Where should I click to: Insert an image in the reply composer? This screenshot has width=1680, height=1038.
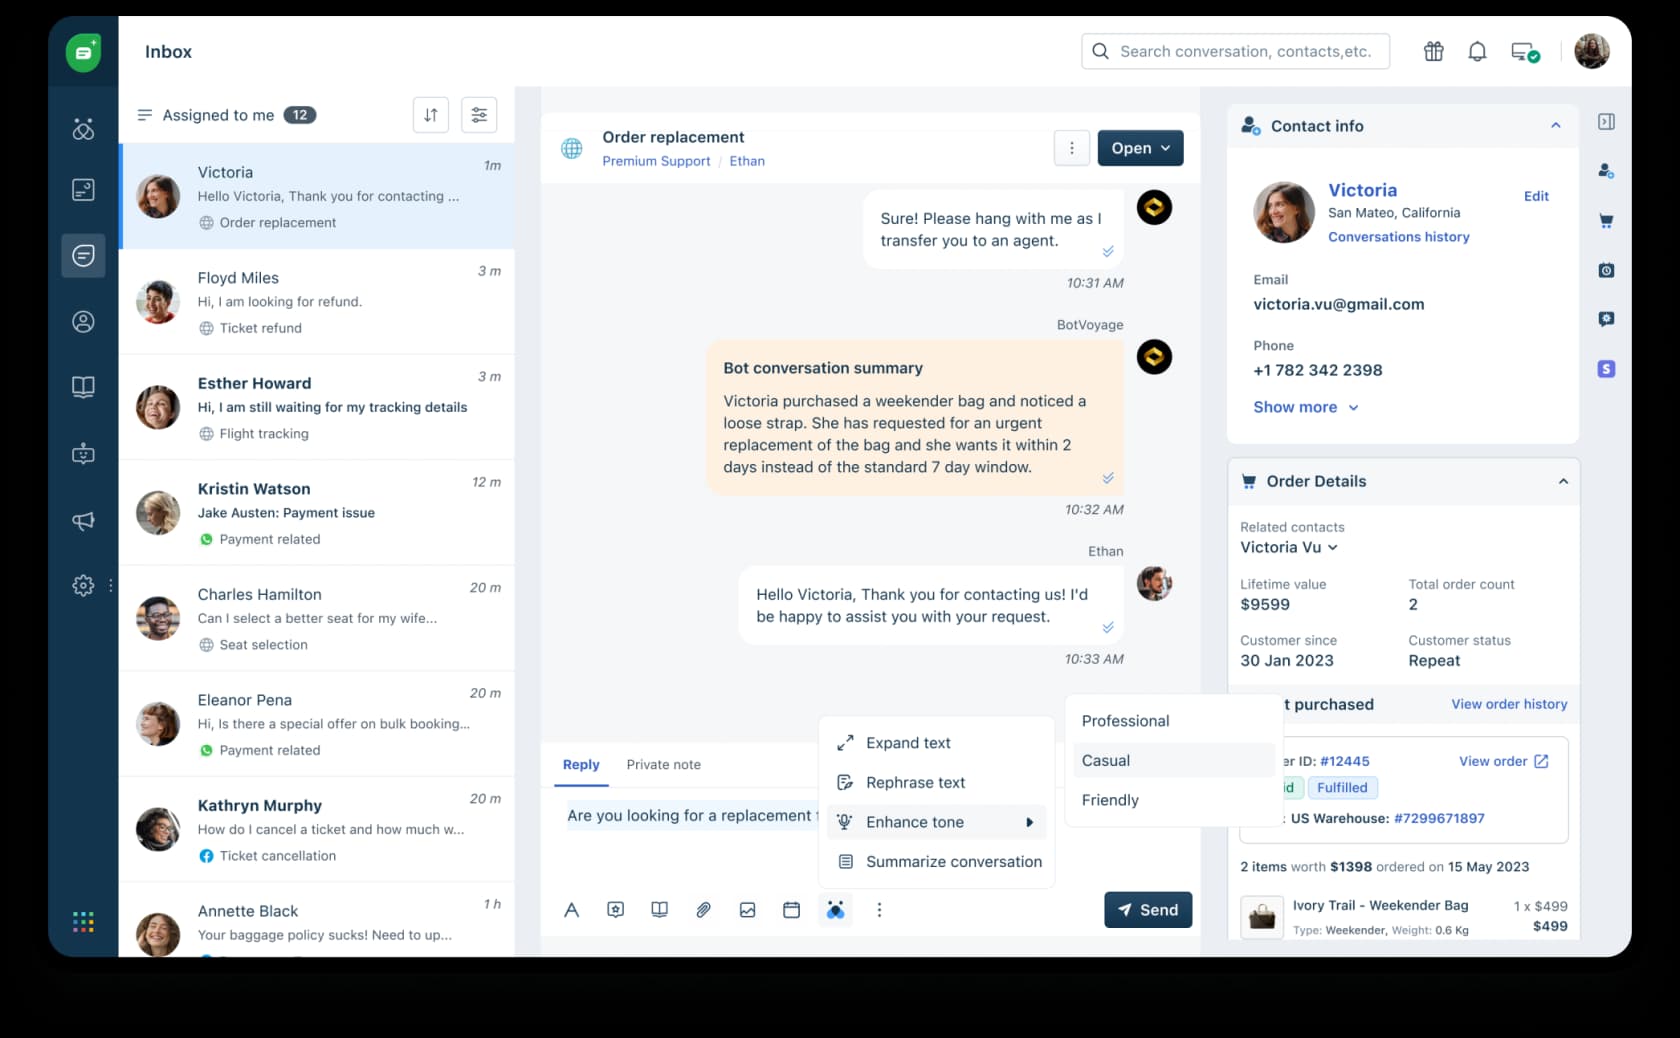(747, 910)
